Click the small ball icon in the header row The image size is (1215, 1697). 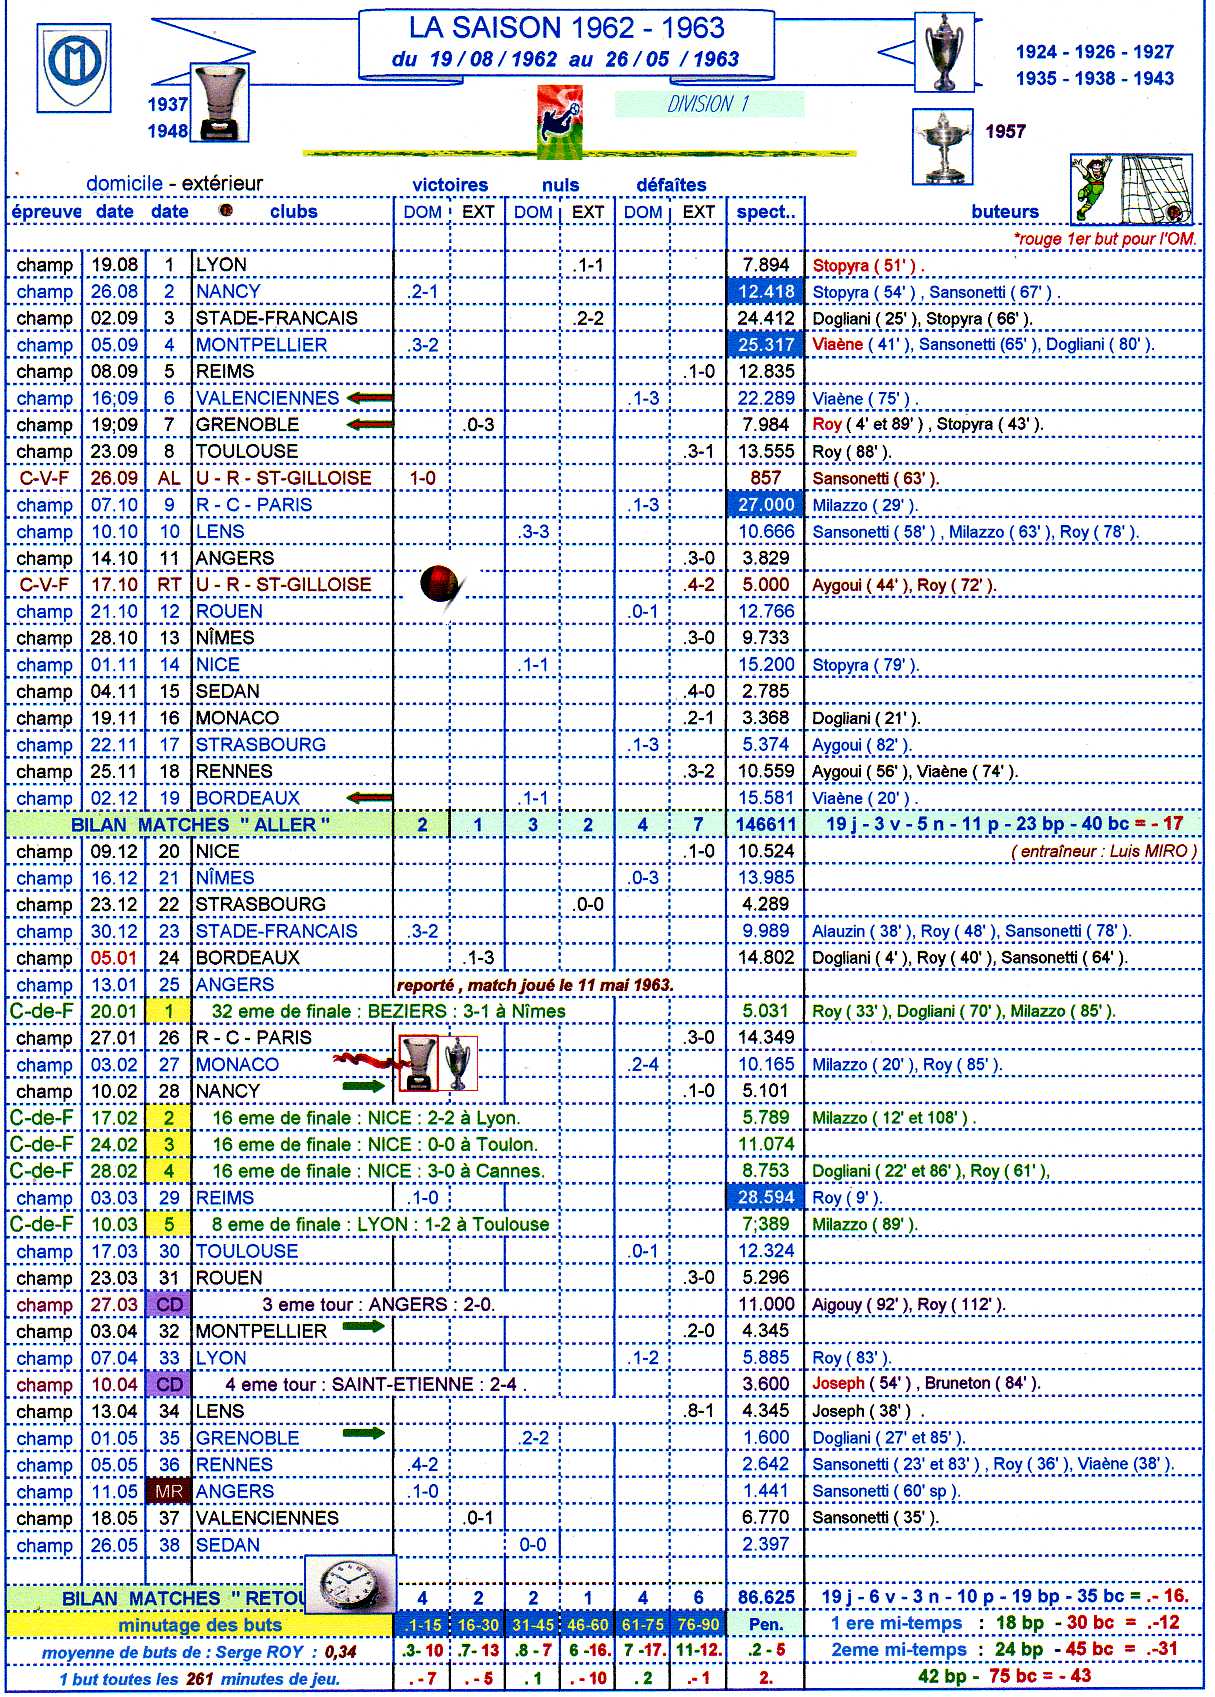(x=226, y=211)
